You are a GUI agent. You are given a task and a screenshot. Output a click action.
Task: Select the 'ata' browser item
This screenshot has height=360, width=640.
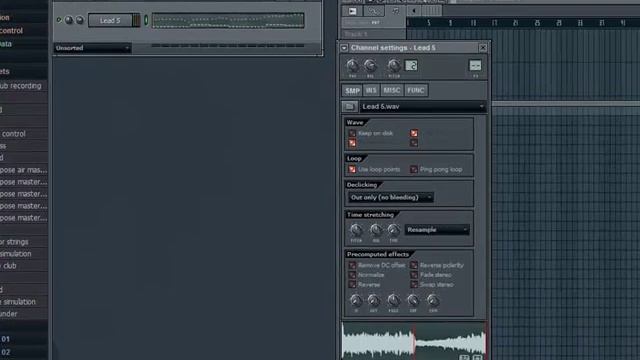point(6,44)
